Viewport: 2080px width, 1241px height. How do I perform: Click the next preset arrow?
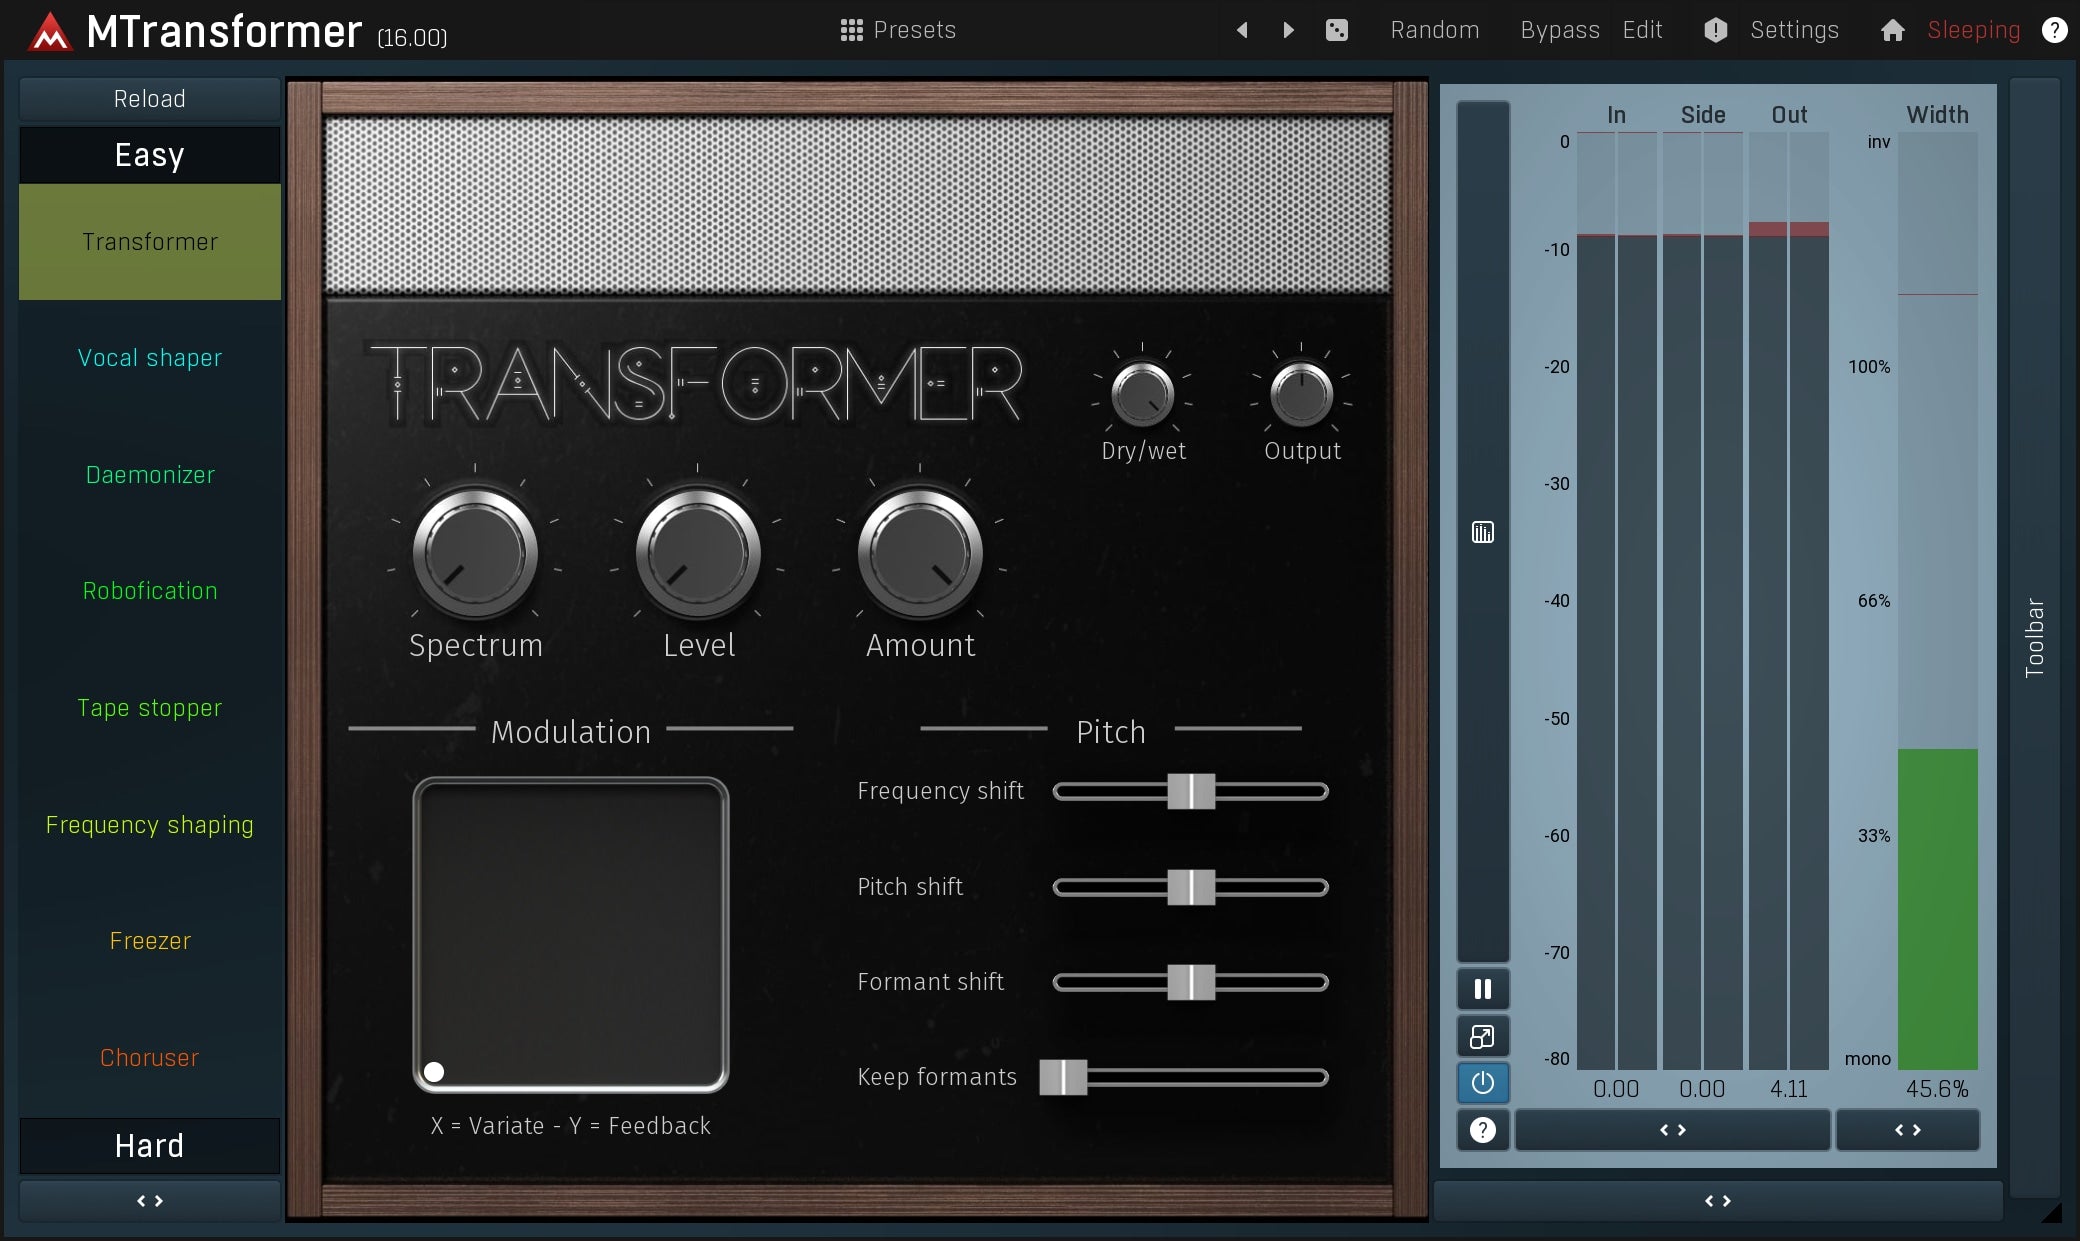coord(1288,30)
